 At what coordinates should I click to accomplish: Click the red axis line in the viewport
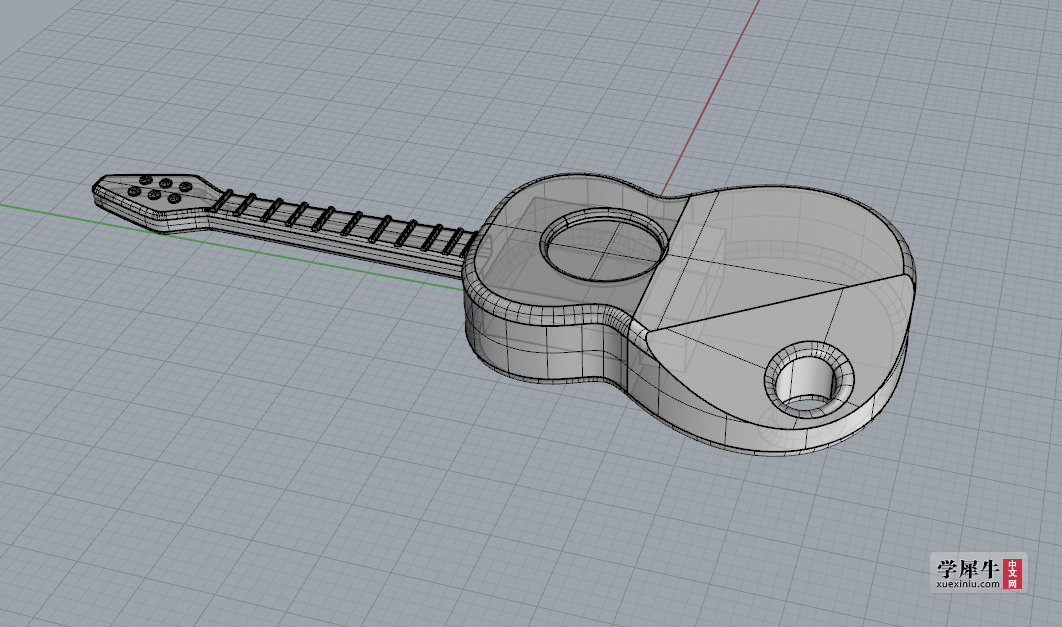(710, 98)
